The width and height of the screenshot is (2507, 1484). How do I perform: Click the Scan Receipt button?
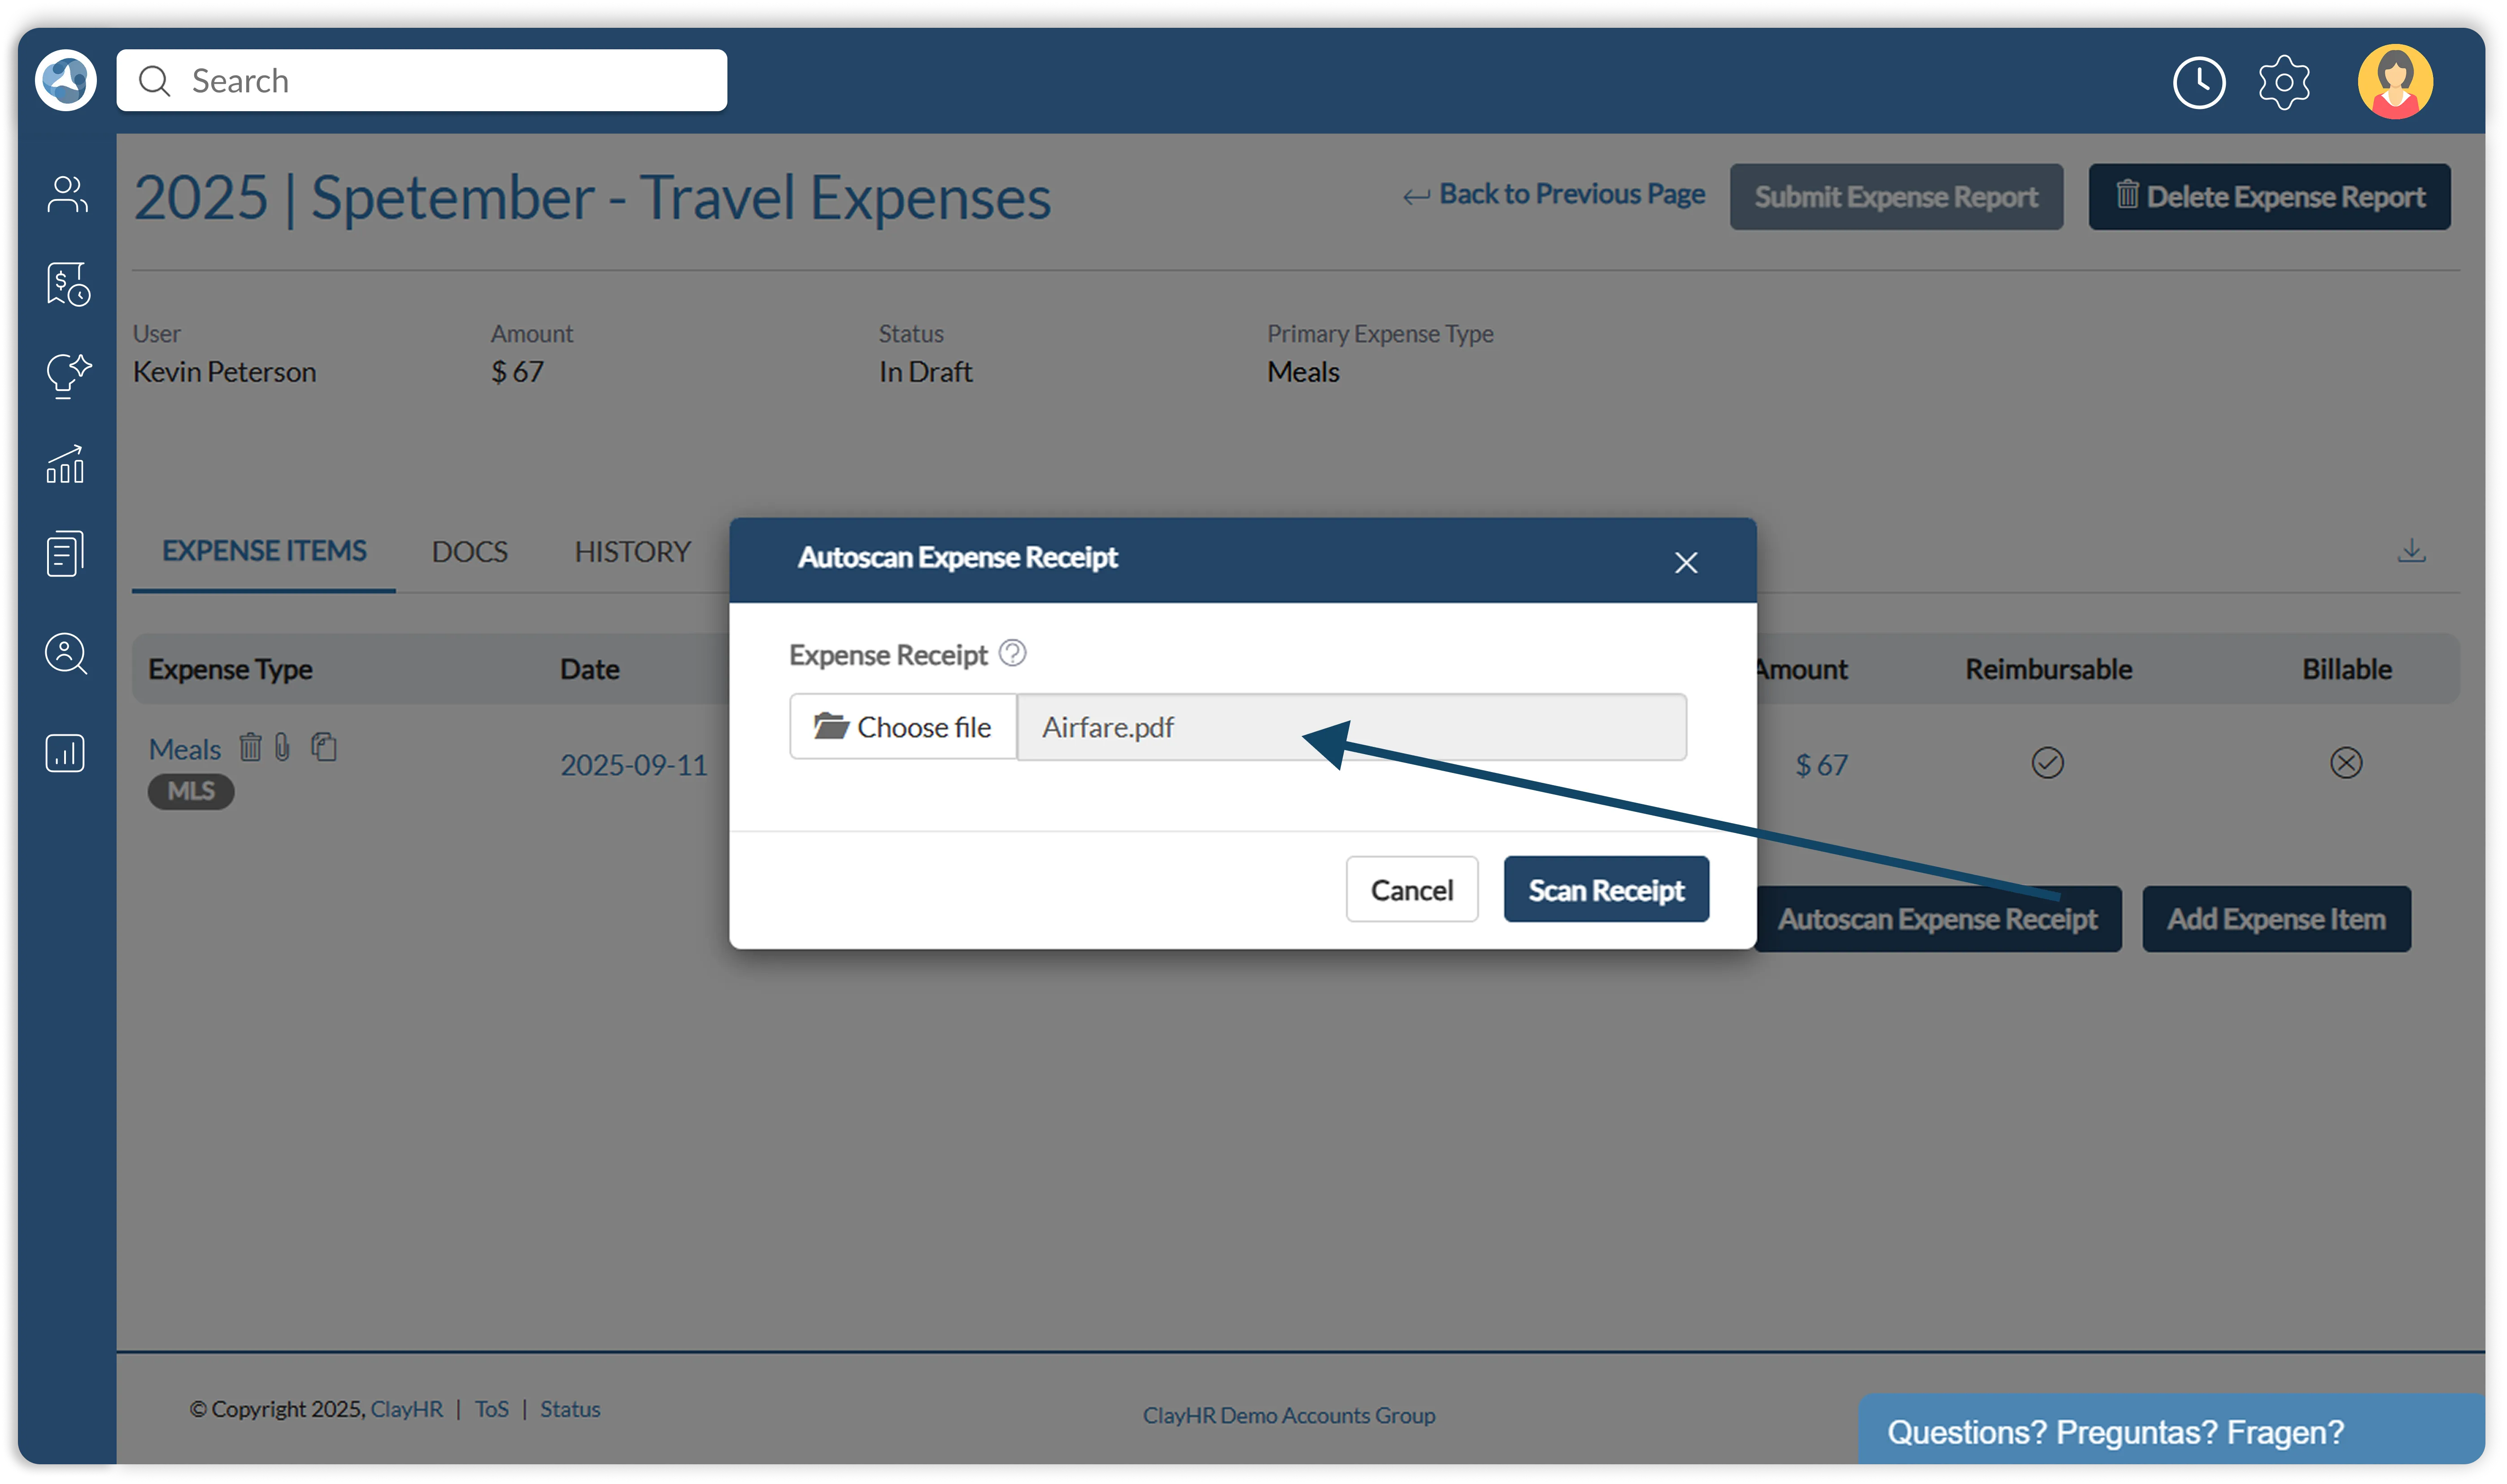pyautogui.click(x=1605, y=889)
